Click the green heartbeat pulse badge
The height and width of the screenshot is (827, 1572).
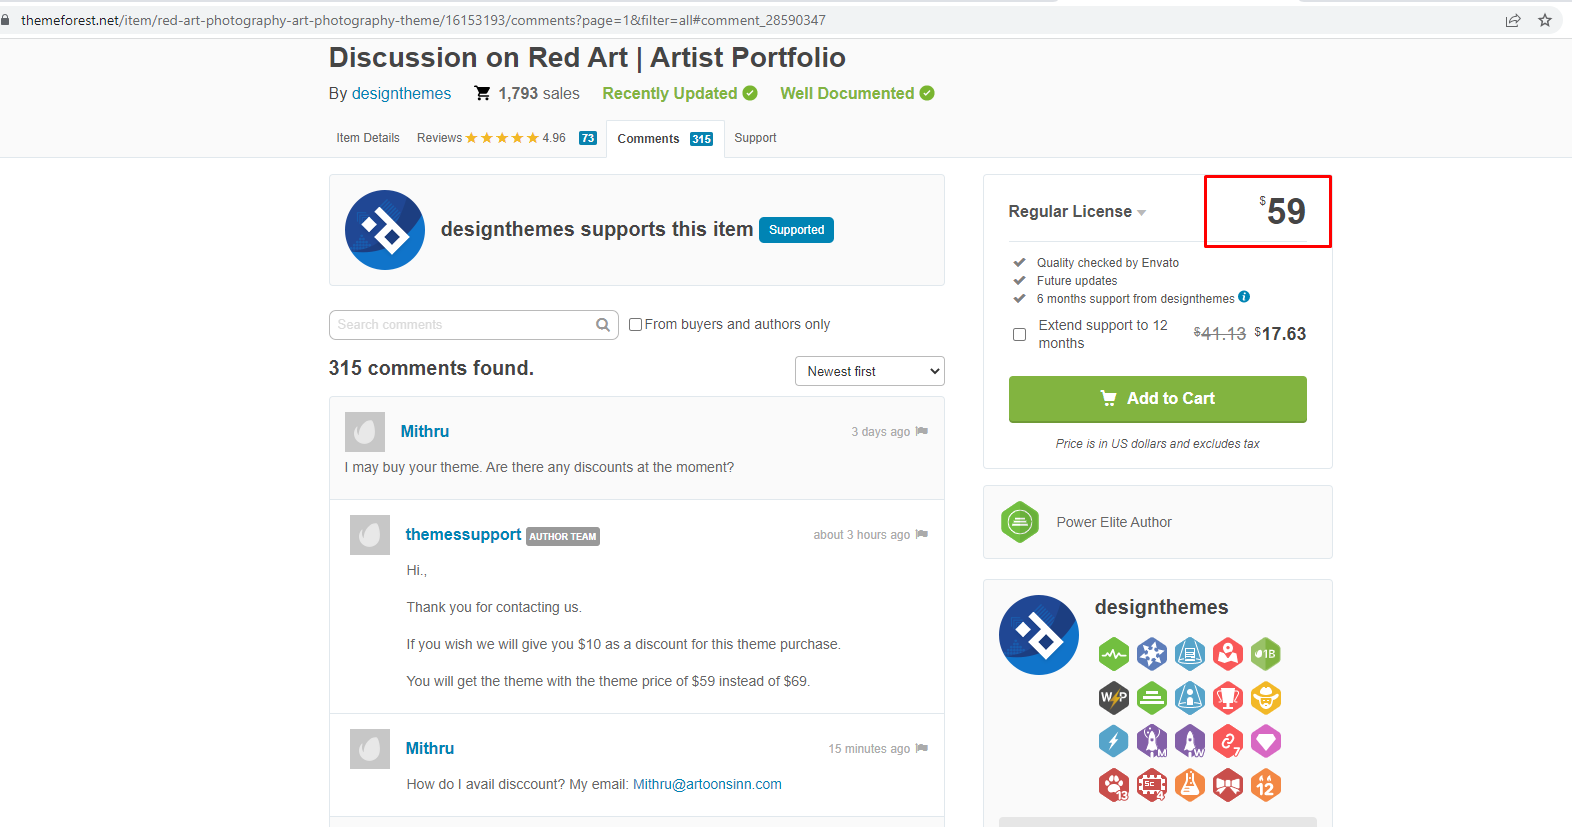coord(1113,654)
